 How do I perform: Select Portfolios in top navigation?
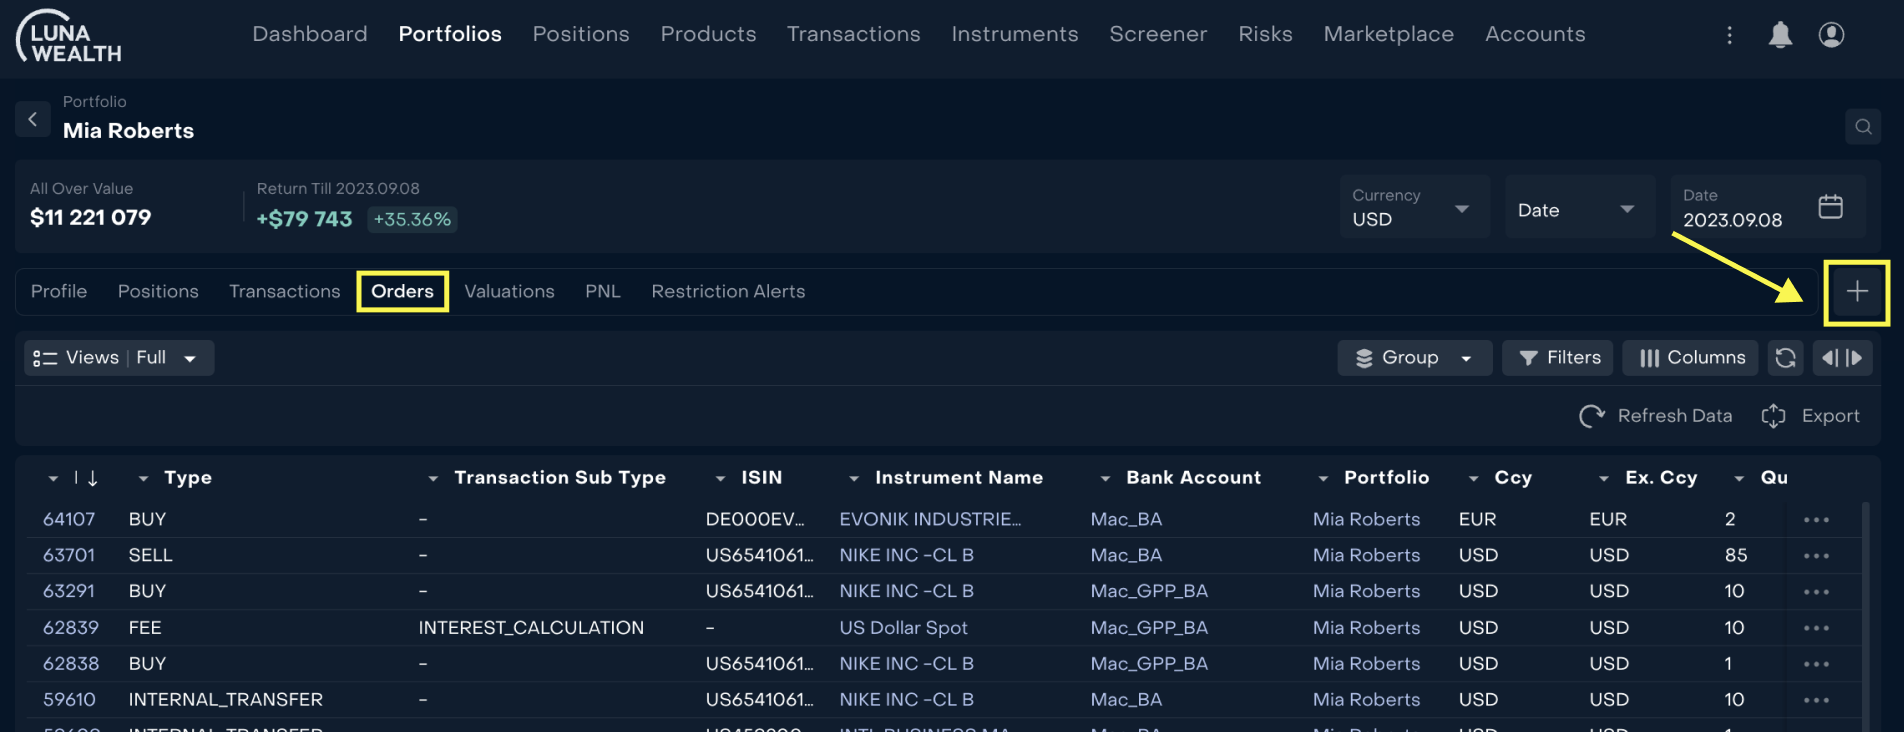click(x=450, y=34)
